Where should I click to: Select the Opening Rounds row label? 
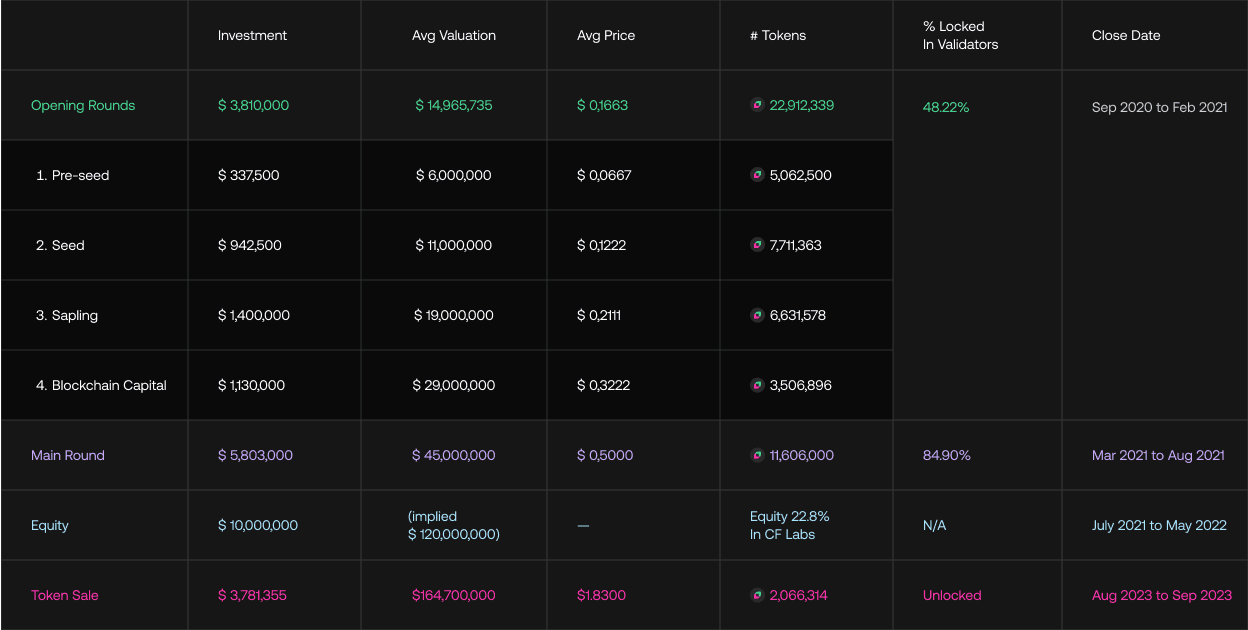(x=83, y=105)
